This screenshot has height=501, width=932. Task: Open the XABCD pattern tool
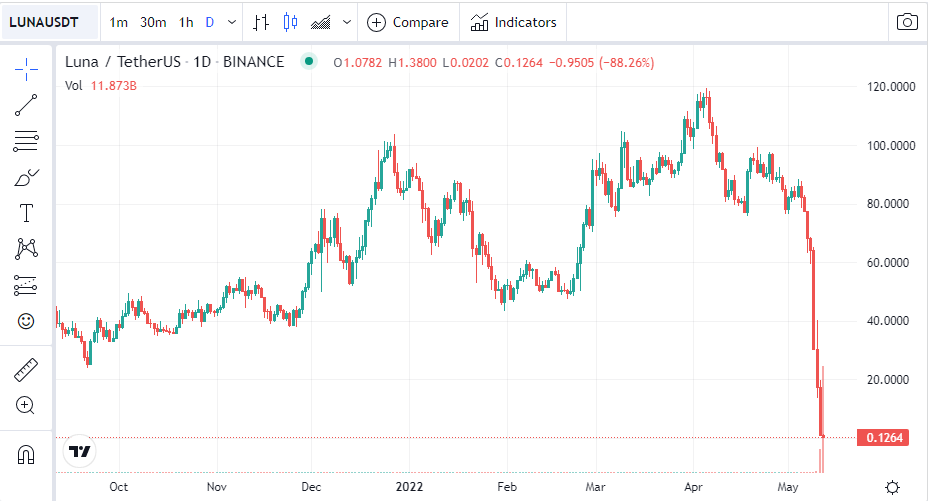tap(26, 248)
